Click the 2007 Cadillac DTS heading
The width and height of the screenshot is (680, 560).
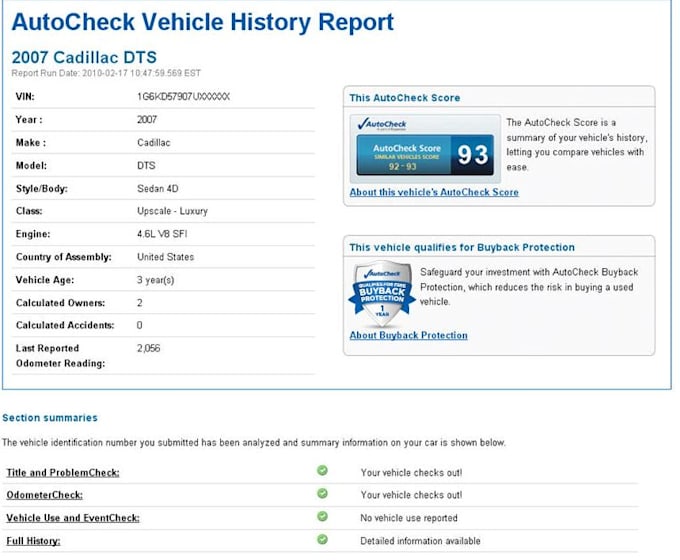(84, 57)
